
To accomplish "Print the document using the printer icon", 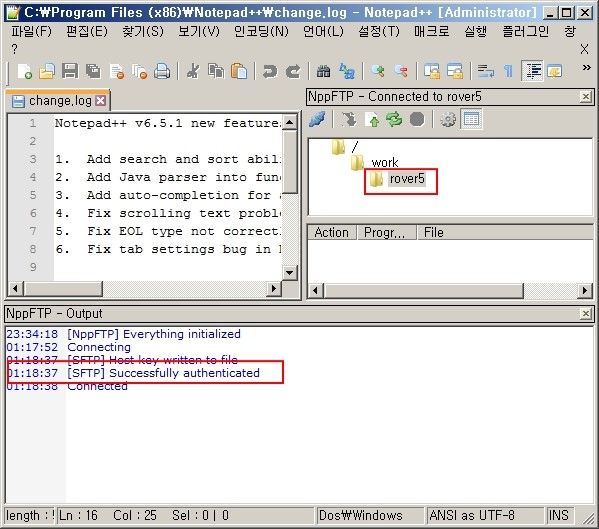I will coord(162,71).
